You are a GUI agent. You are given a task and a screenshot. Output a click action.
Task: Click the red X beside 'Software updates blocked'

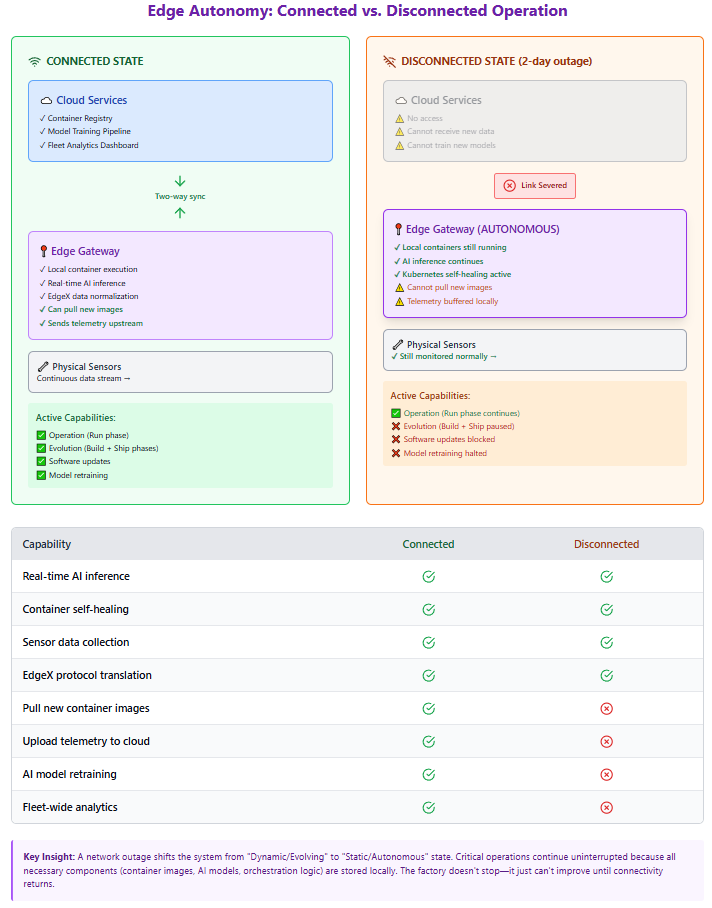pyautogui.click(x=396, y=440)
